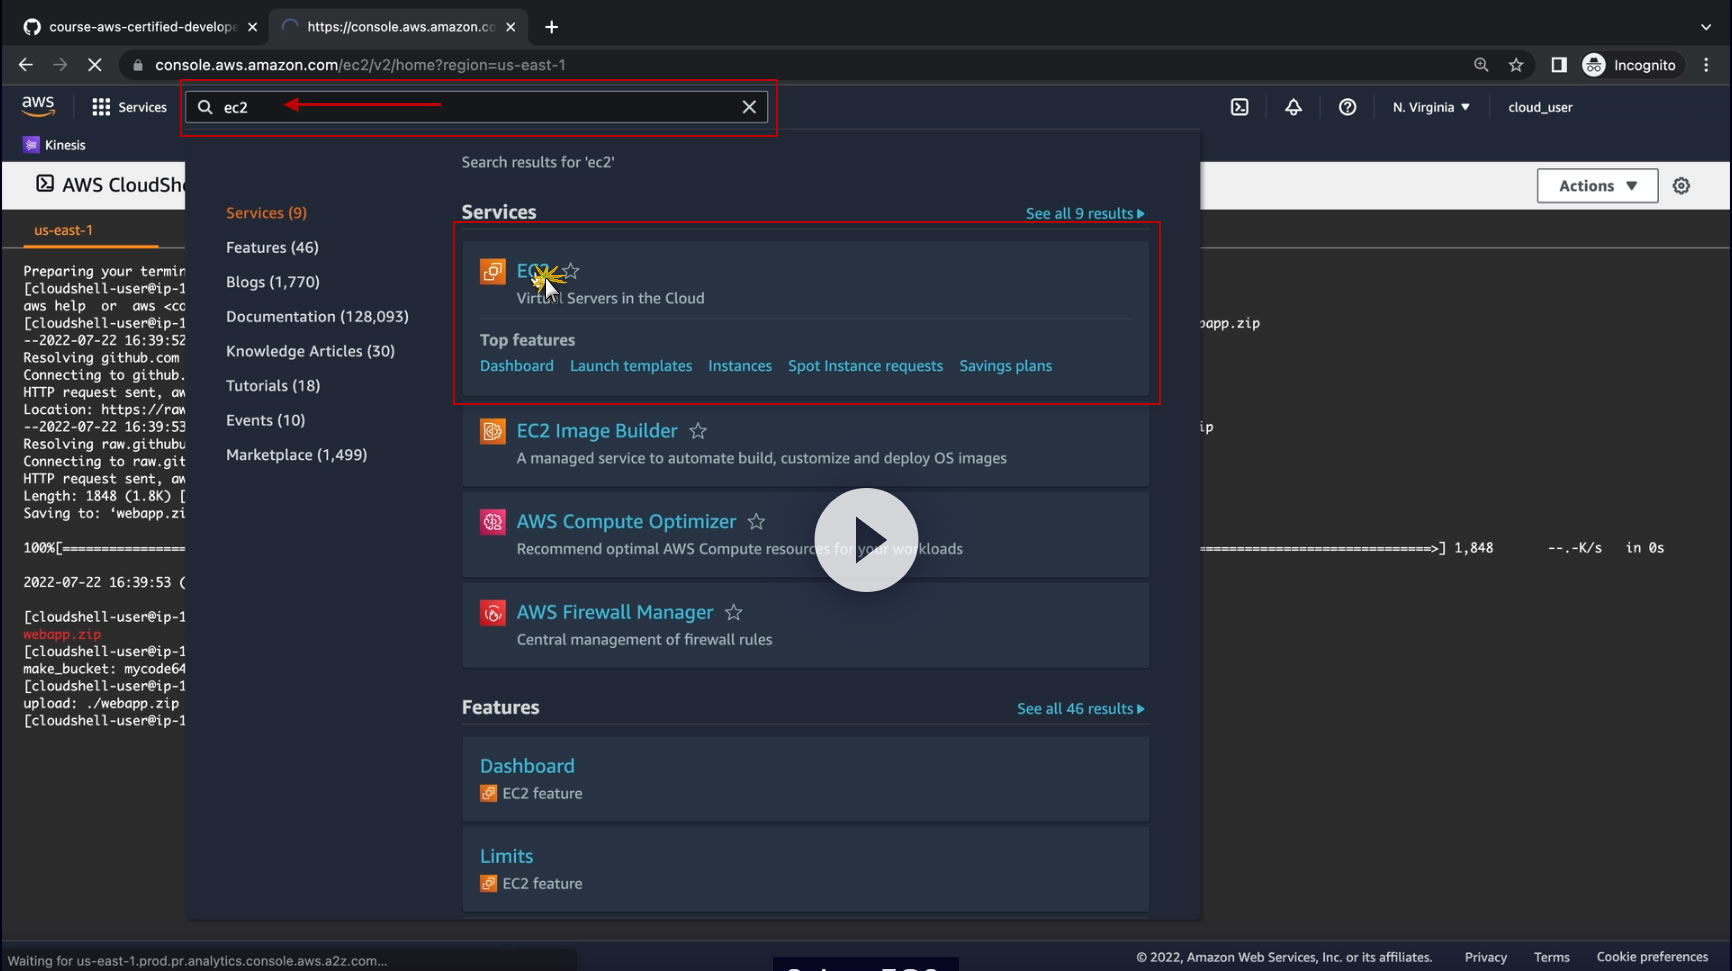Open the Spot Instance requests link
This screenshot has width=1732, height=971.
tap(865, 366)
